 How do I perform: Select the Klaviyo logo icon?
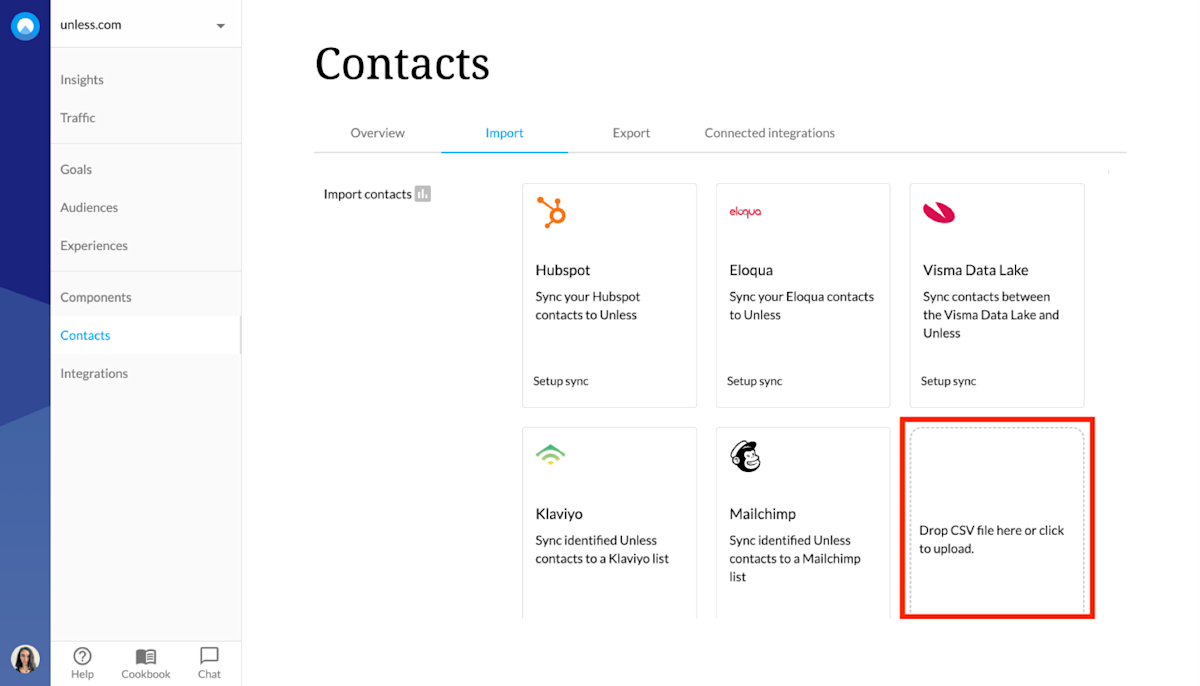[551, 455]
